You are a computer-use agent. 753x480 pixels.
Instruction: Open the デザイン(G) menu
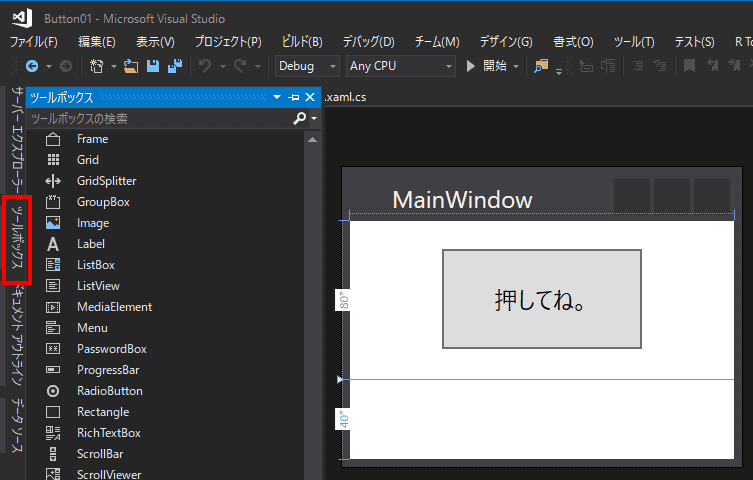pos(506,42)
